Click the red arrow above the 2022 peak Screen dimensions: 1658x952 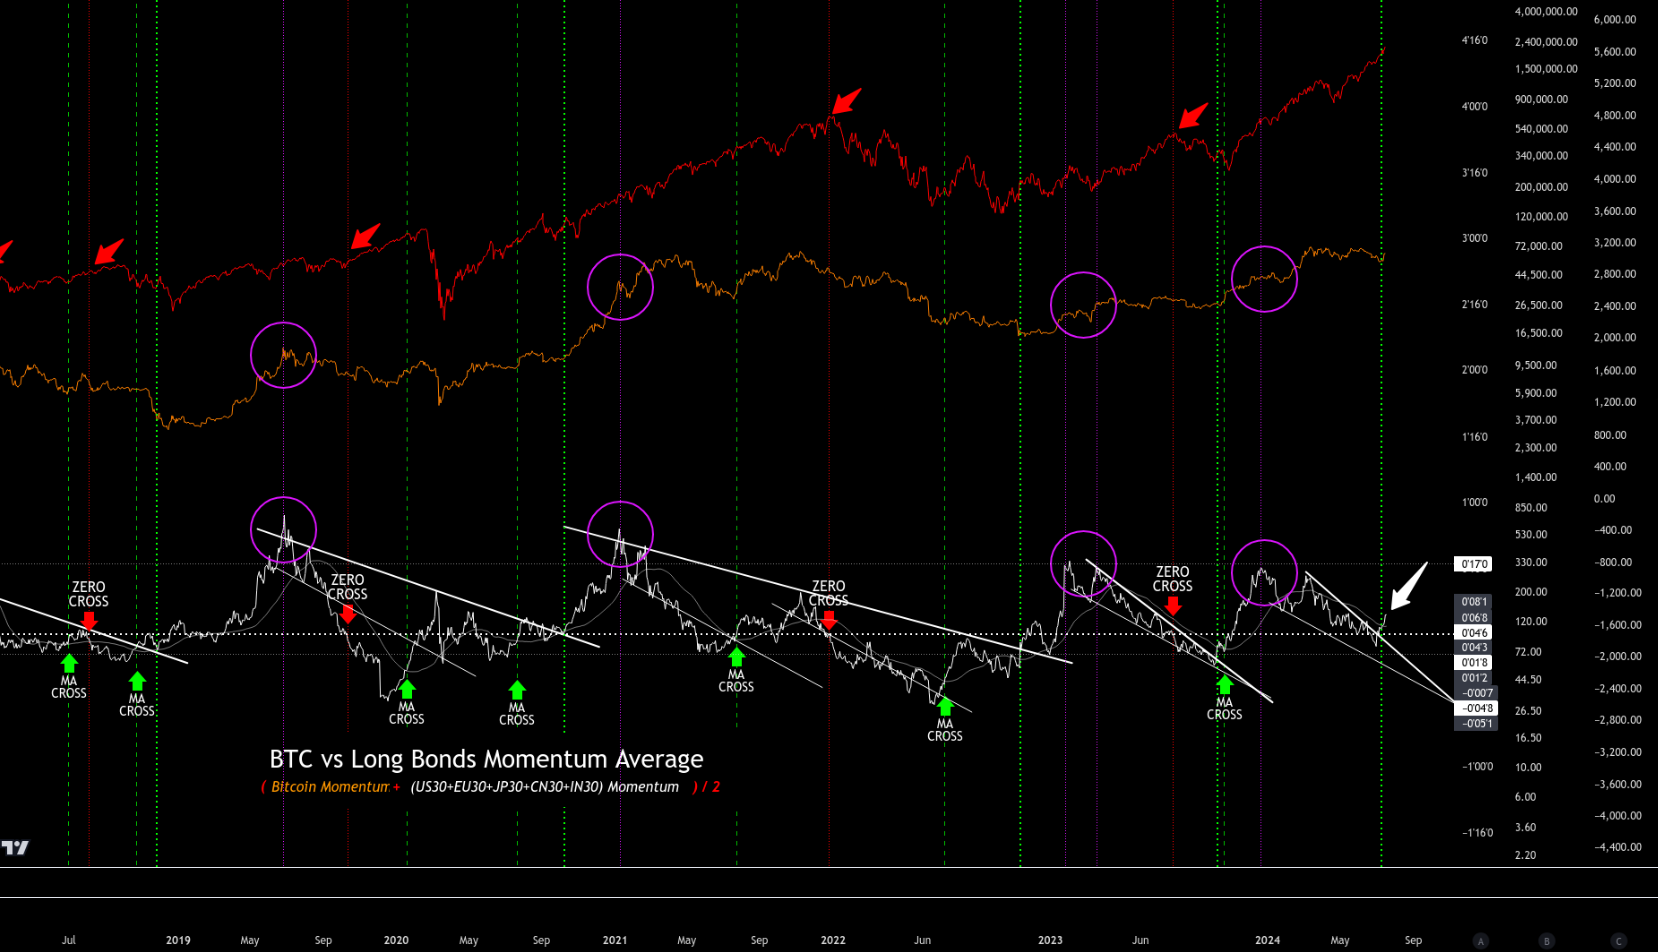pyautogui.click(x=846, y=101)
